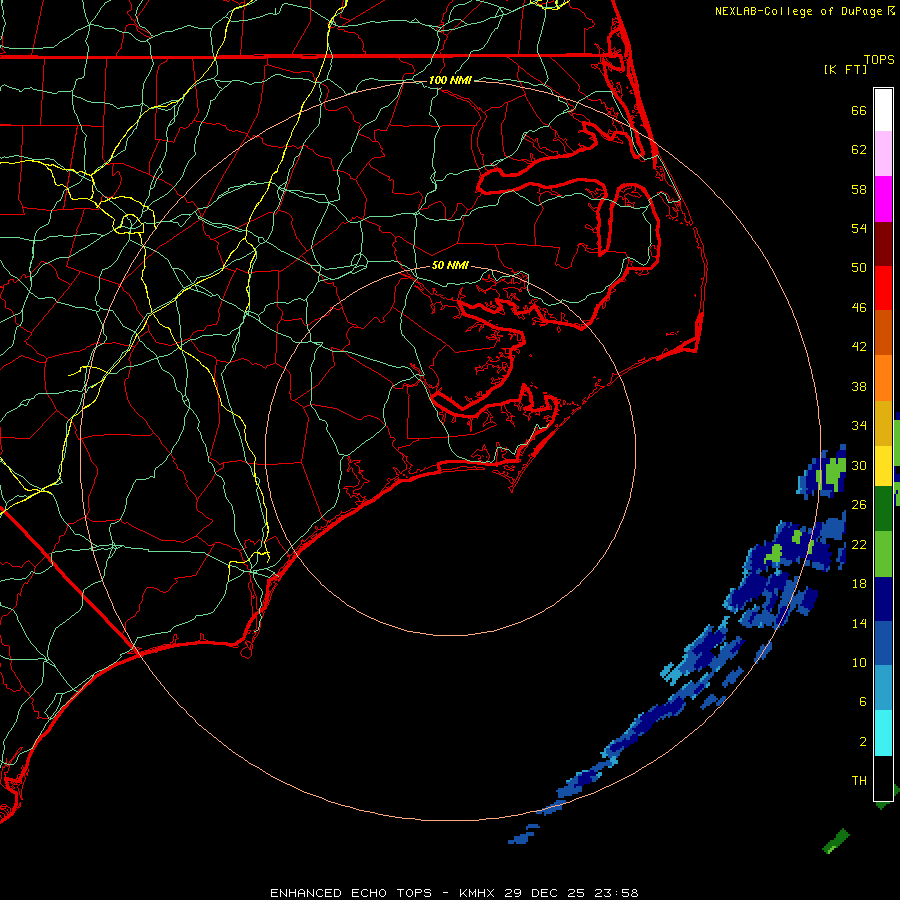Click the dark orange 42 kft legend swatch
Image resolution: width=900 pixels, height=900 pixels.
[x=883, y=333]
